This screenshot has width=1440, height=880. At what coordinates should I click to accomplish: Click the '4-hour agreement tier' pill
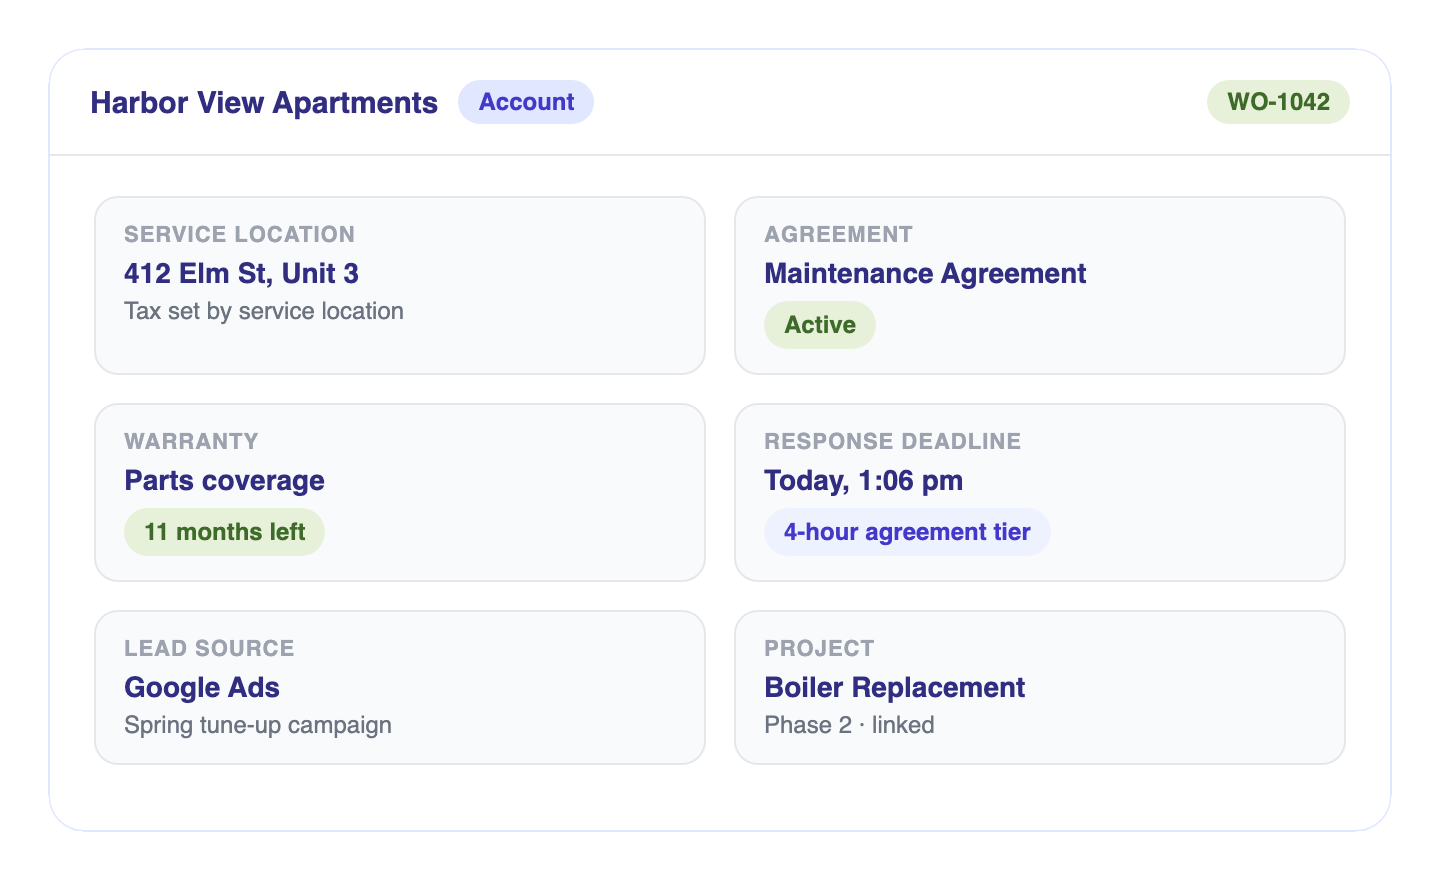(907, 532)
